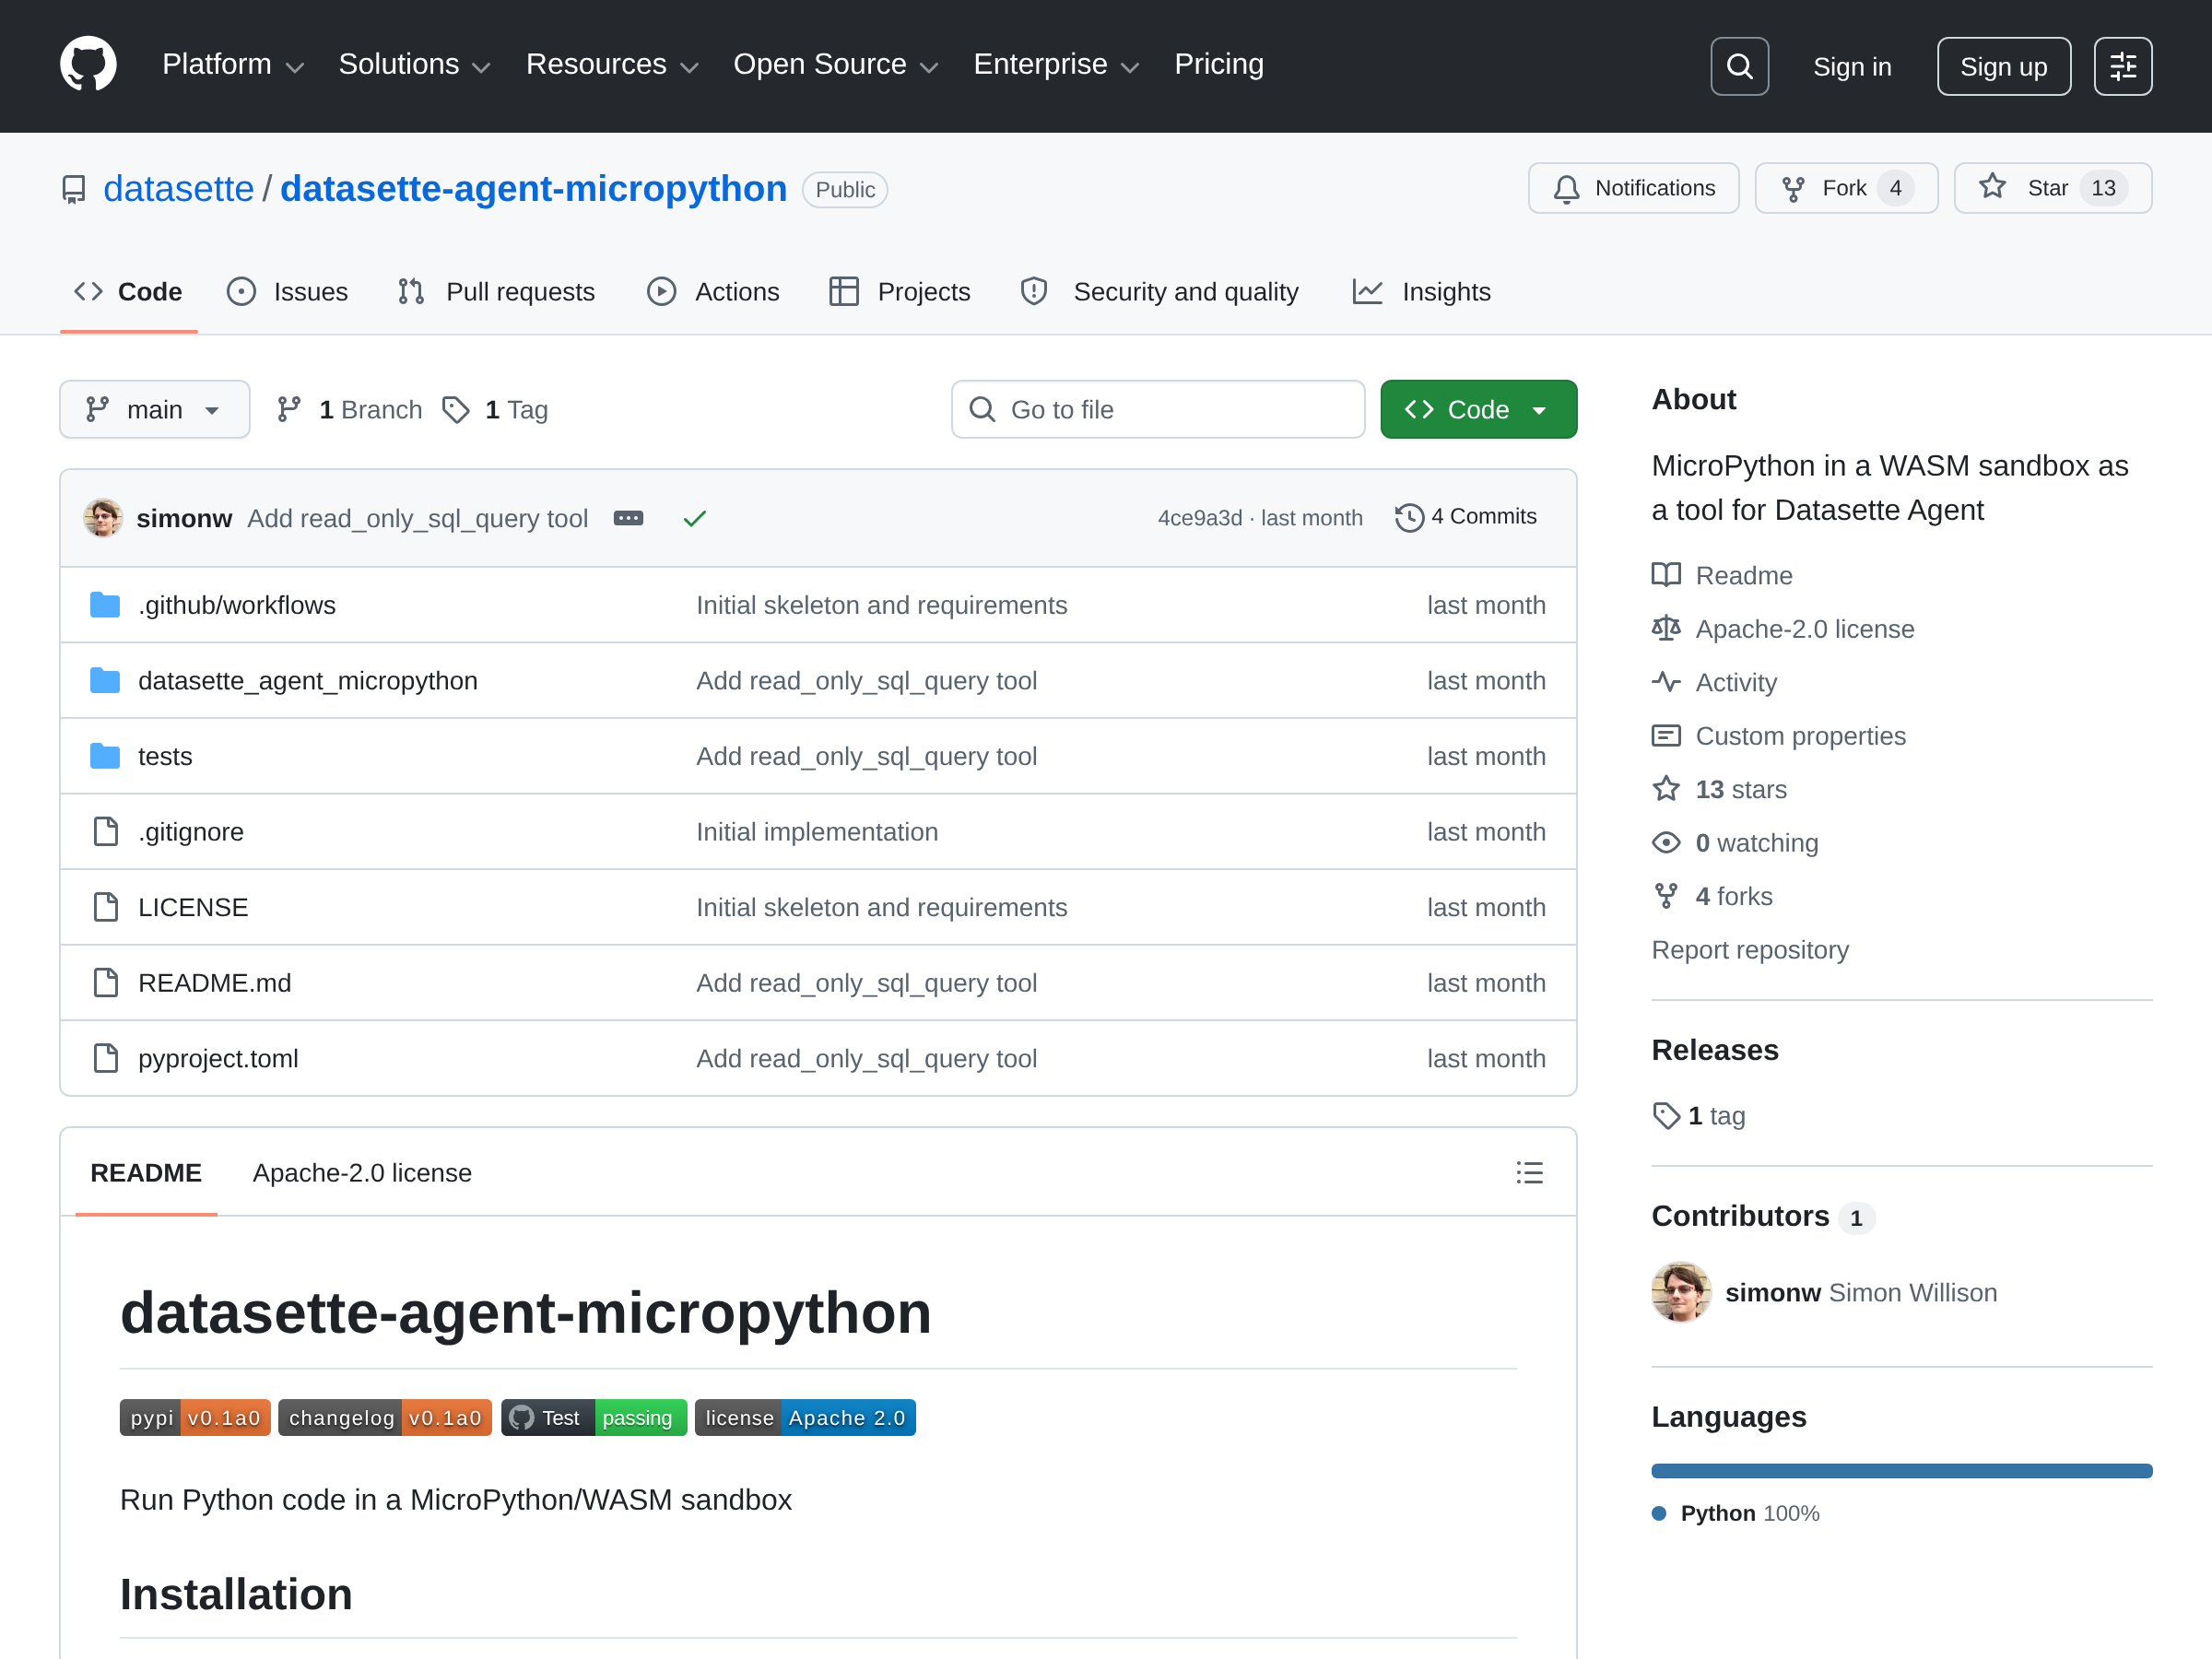Screen dimensions: 2212x1659
Task: Click the Go to file search field
Action: tap(1158, 409)
